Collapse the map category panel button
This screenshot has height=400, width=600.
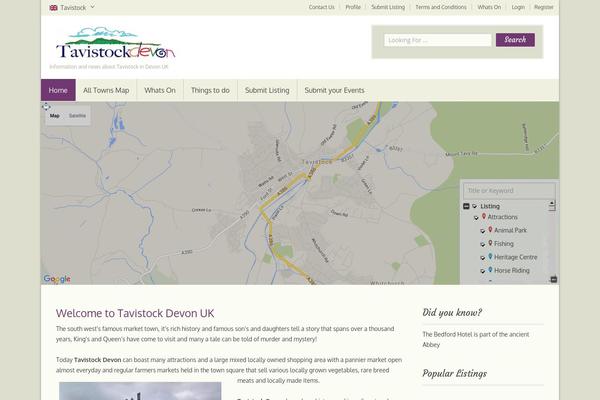click(x=553, y=279)
